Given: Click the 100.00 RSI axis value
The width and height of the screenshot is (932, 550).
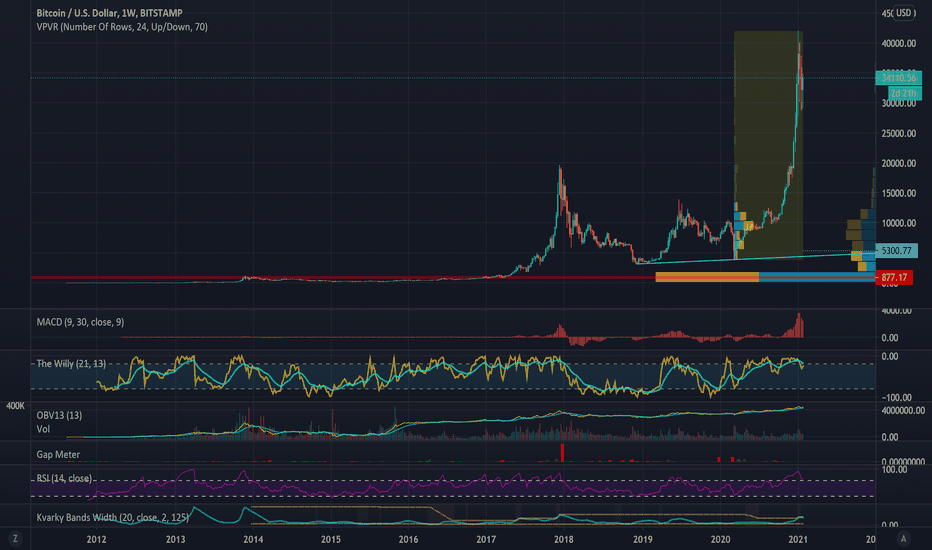Looking at the screenshot, I should (x=895, y=470).
